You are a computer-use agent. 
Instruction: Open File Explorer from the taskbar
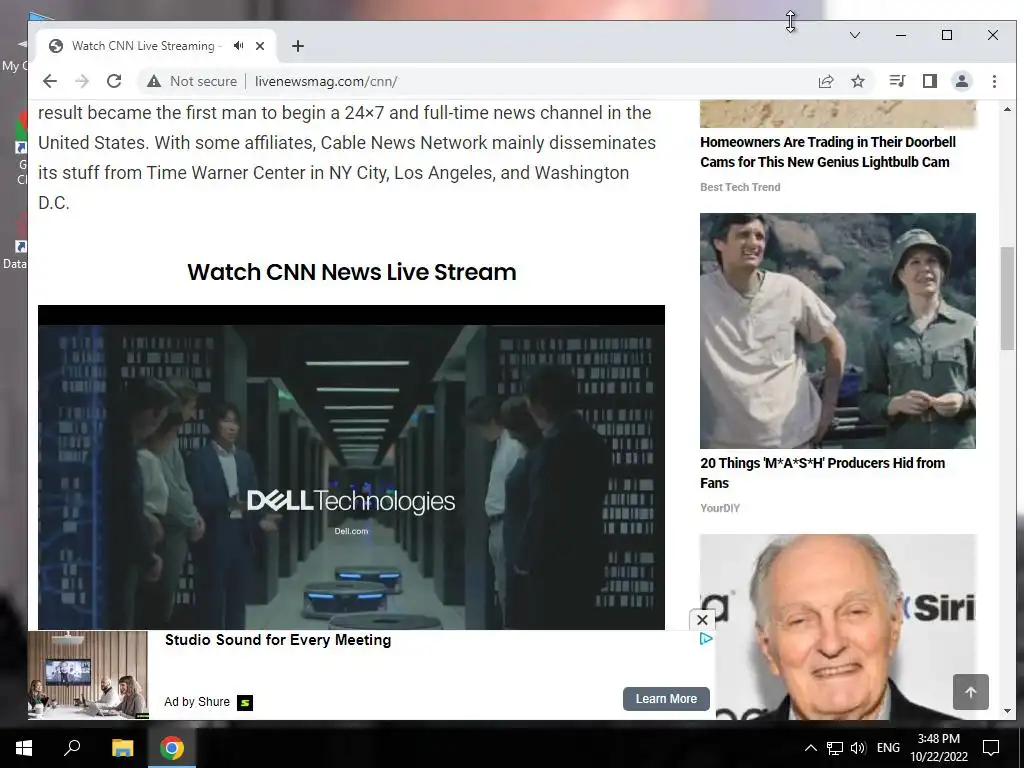pyautogui.click(x=122, y=748)
